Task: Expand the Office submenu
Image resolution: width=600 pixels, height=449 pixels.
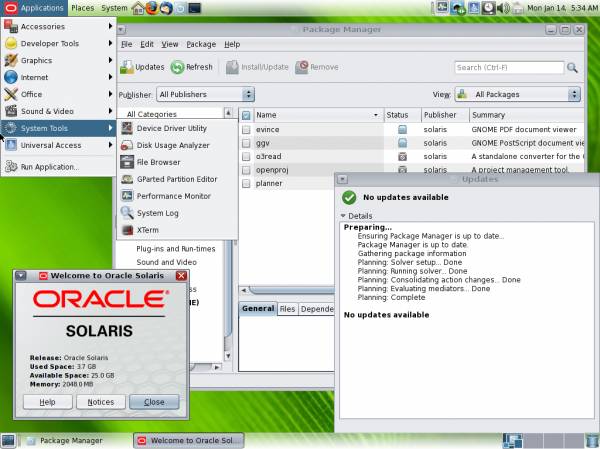Action: point(58,94)
